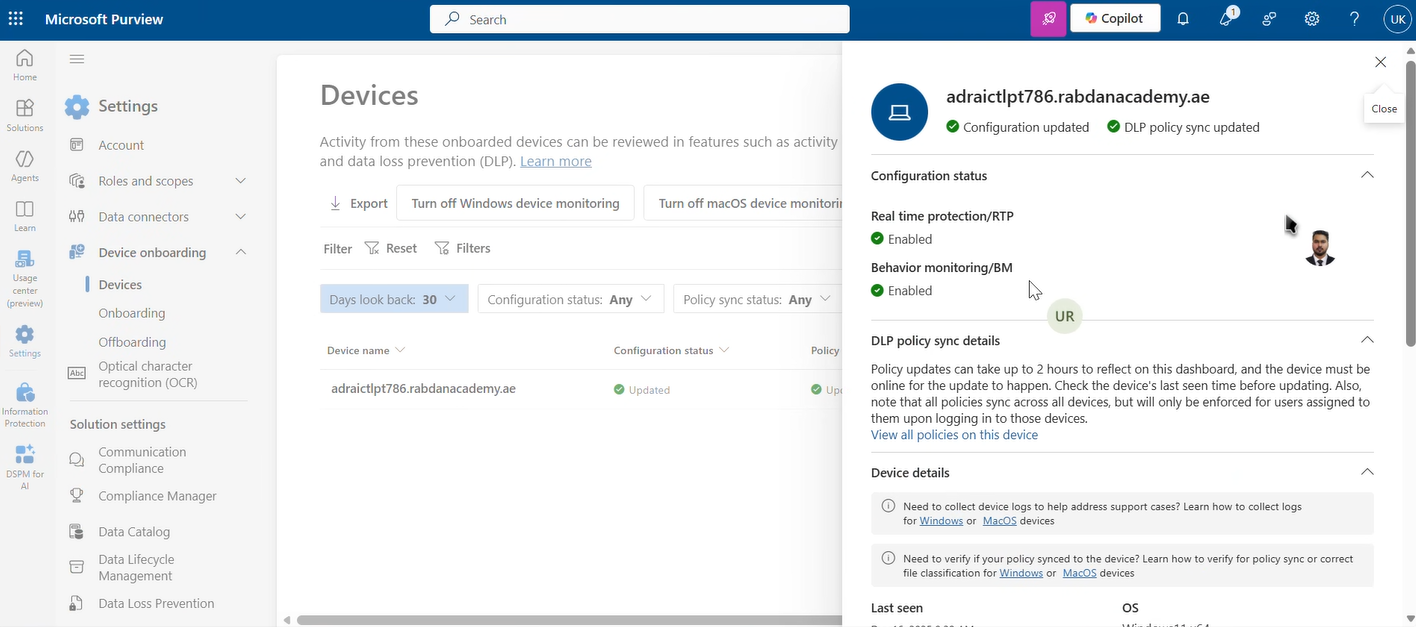Viewport: 1416px width, 627px height.
Task: Open Copilot from the top bar
Action: point(1114,18)
